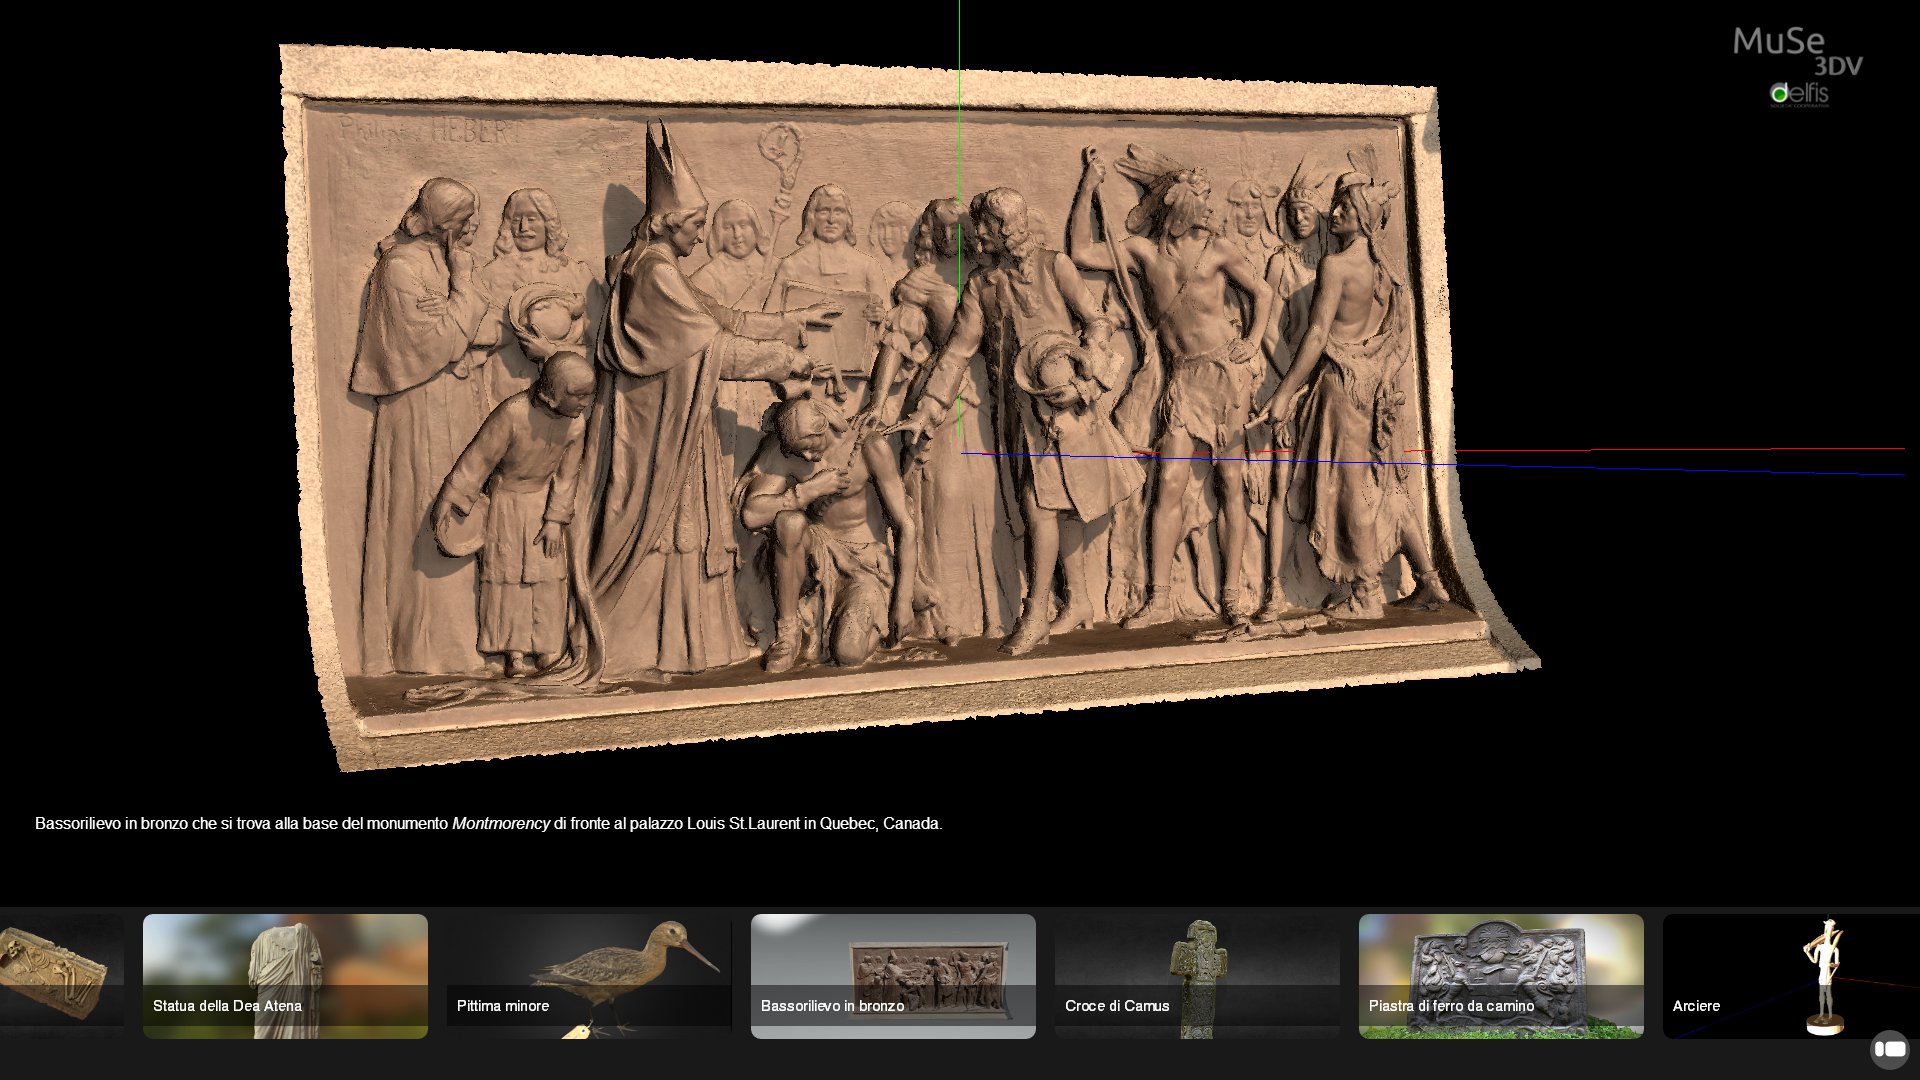This screenshot has height=1080, width=1920.
Task: Open the Statua della Dea Atena thumbnail
Action: click(285, 976)
